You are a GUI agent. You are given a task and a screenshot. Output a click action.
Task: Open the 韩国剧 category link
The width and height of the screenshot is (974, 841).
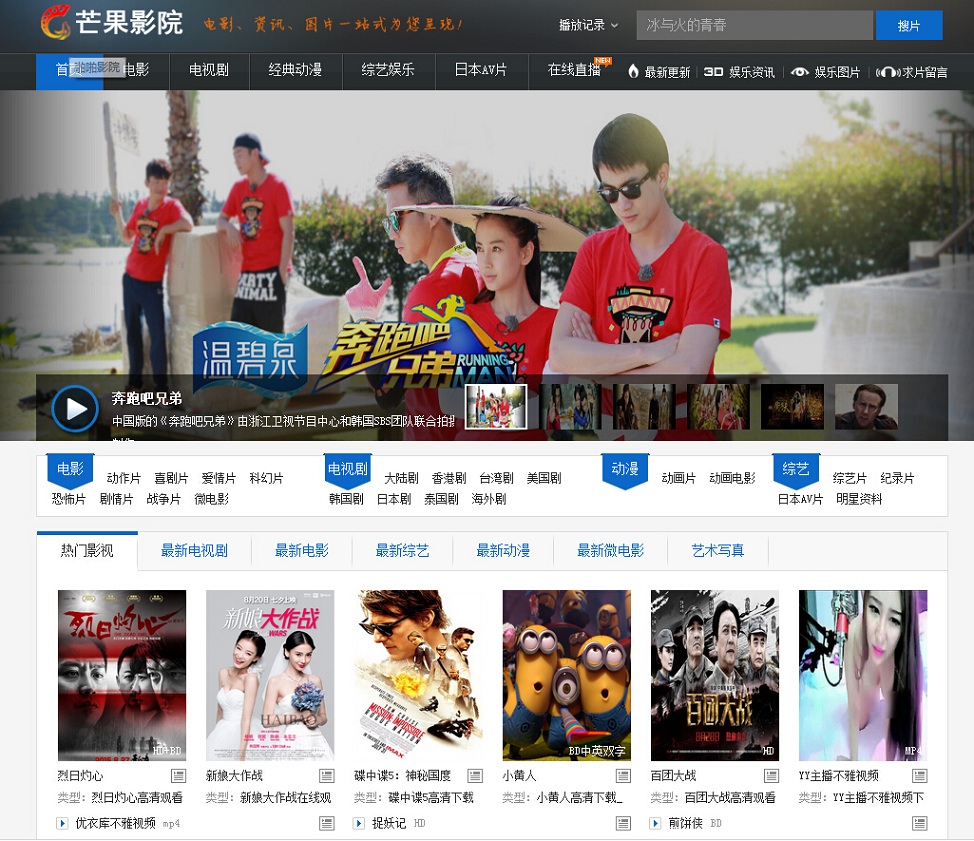click(346, 499)
